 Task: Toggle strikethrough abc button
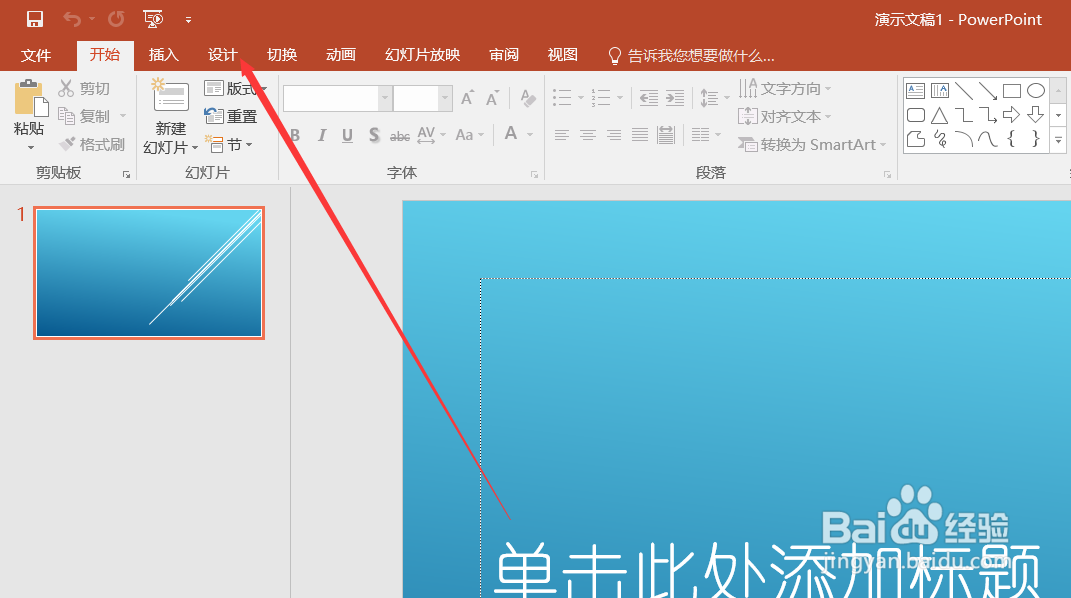pyautogui.click(x=400, y=136)
